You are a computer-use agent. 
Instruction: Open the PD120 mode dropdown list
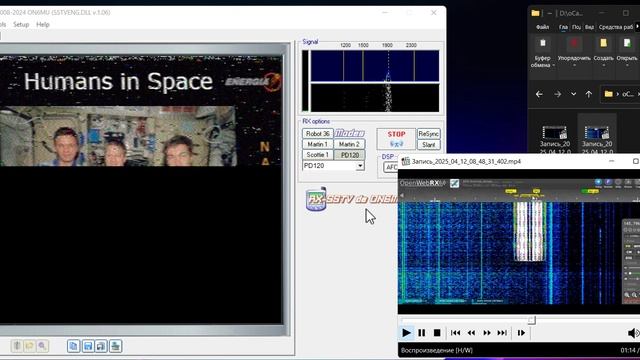point(360,166)
